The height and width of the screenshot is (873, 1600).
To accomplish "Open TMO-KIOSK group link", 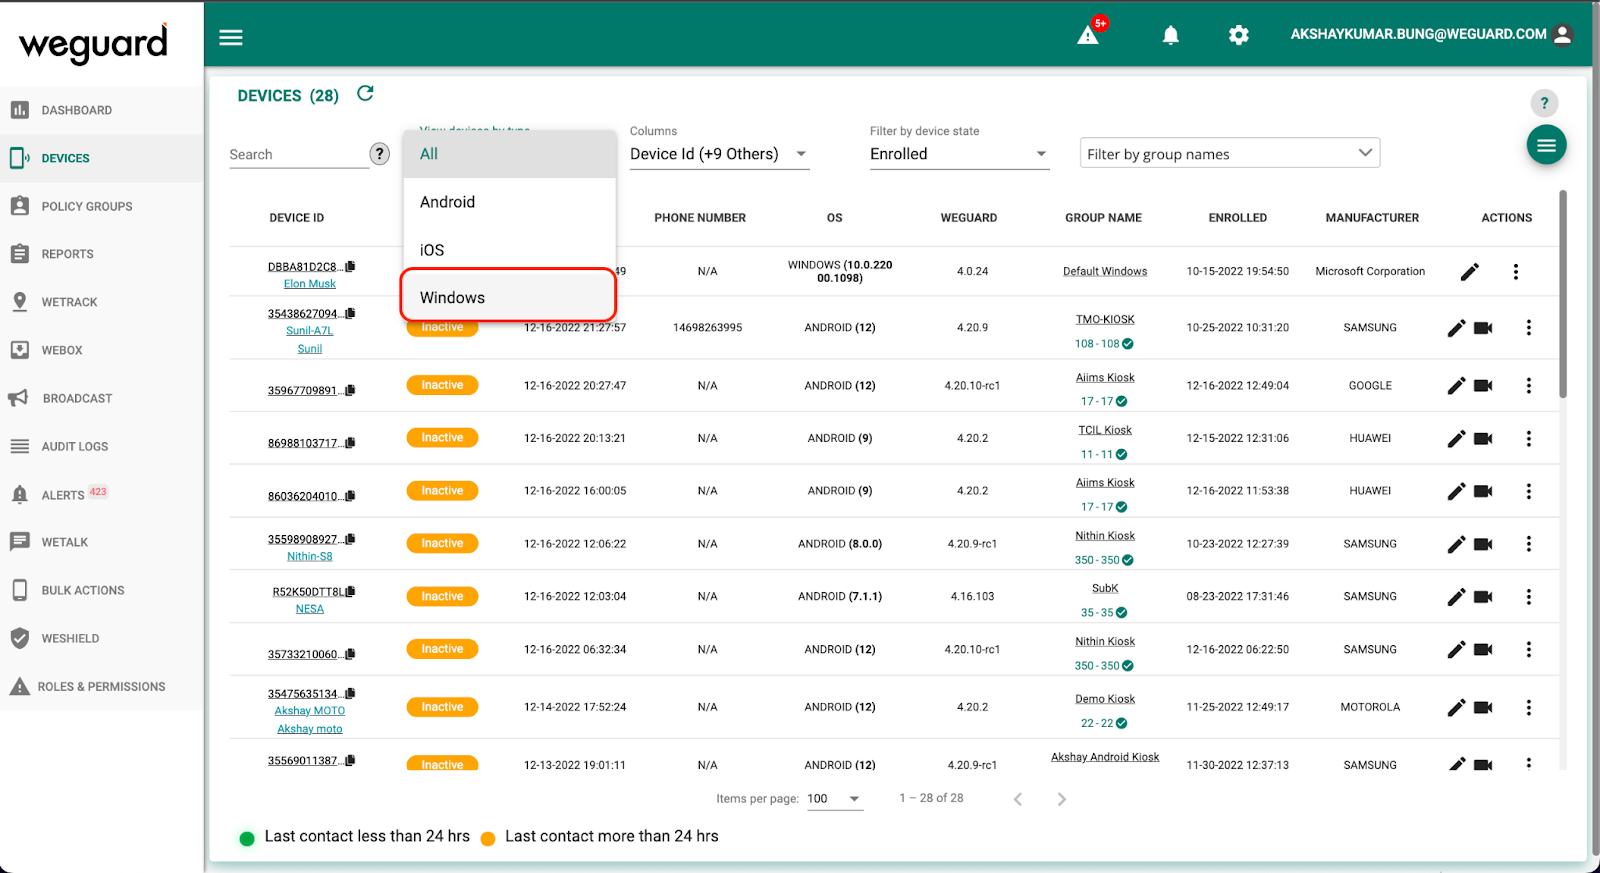I will coord(1105,320).
